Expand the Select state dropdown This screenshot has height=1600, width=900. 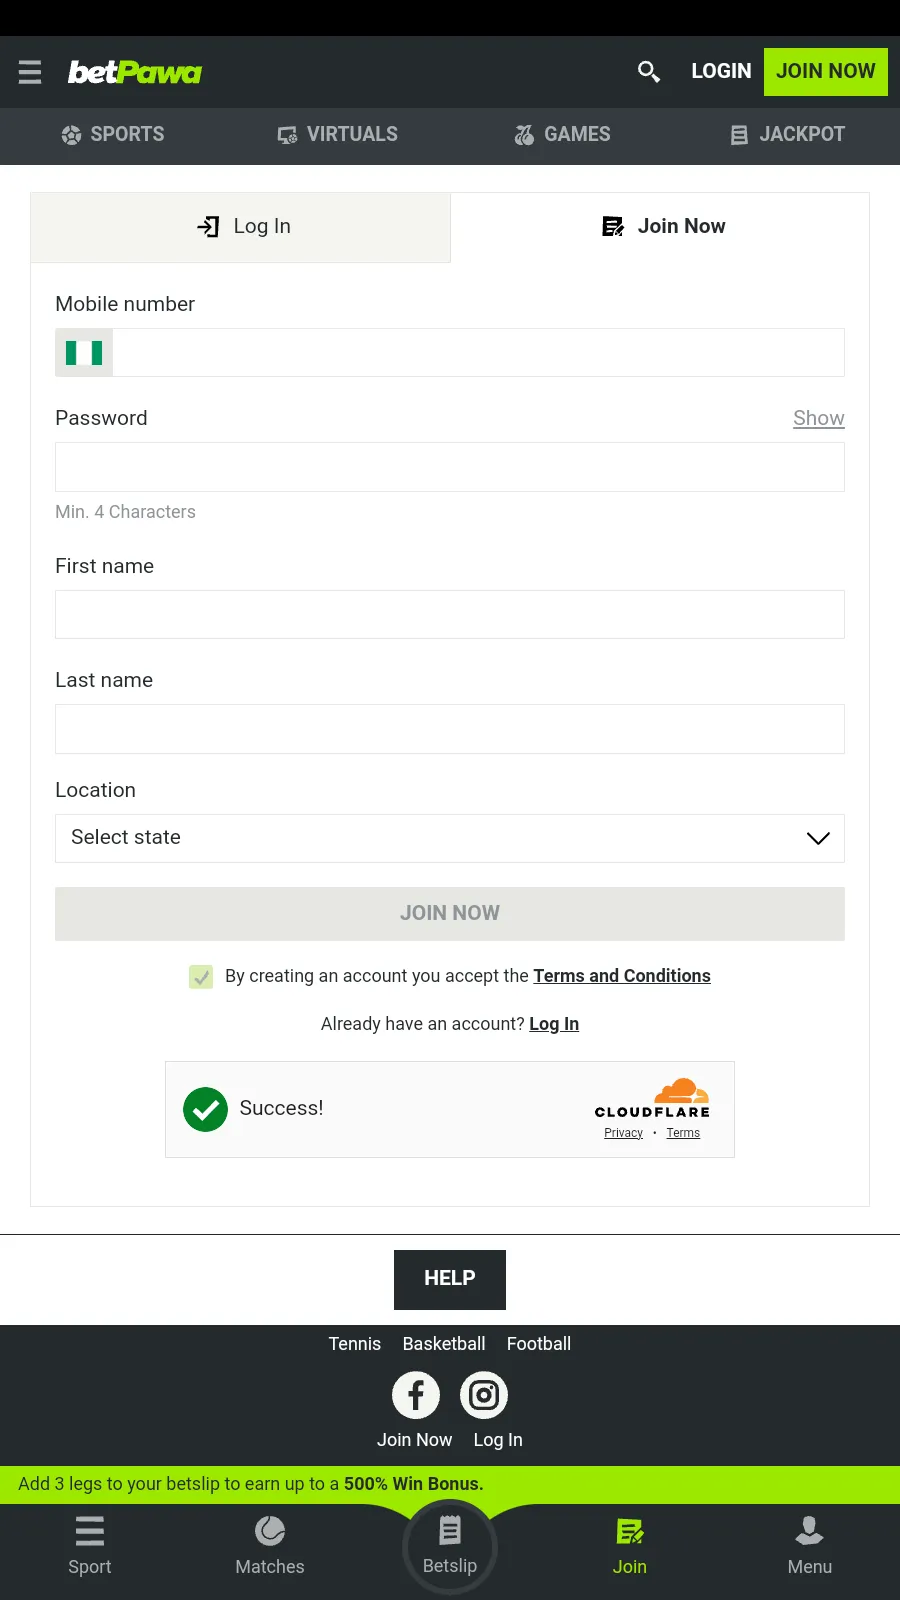[449, 838]
